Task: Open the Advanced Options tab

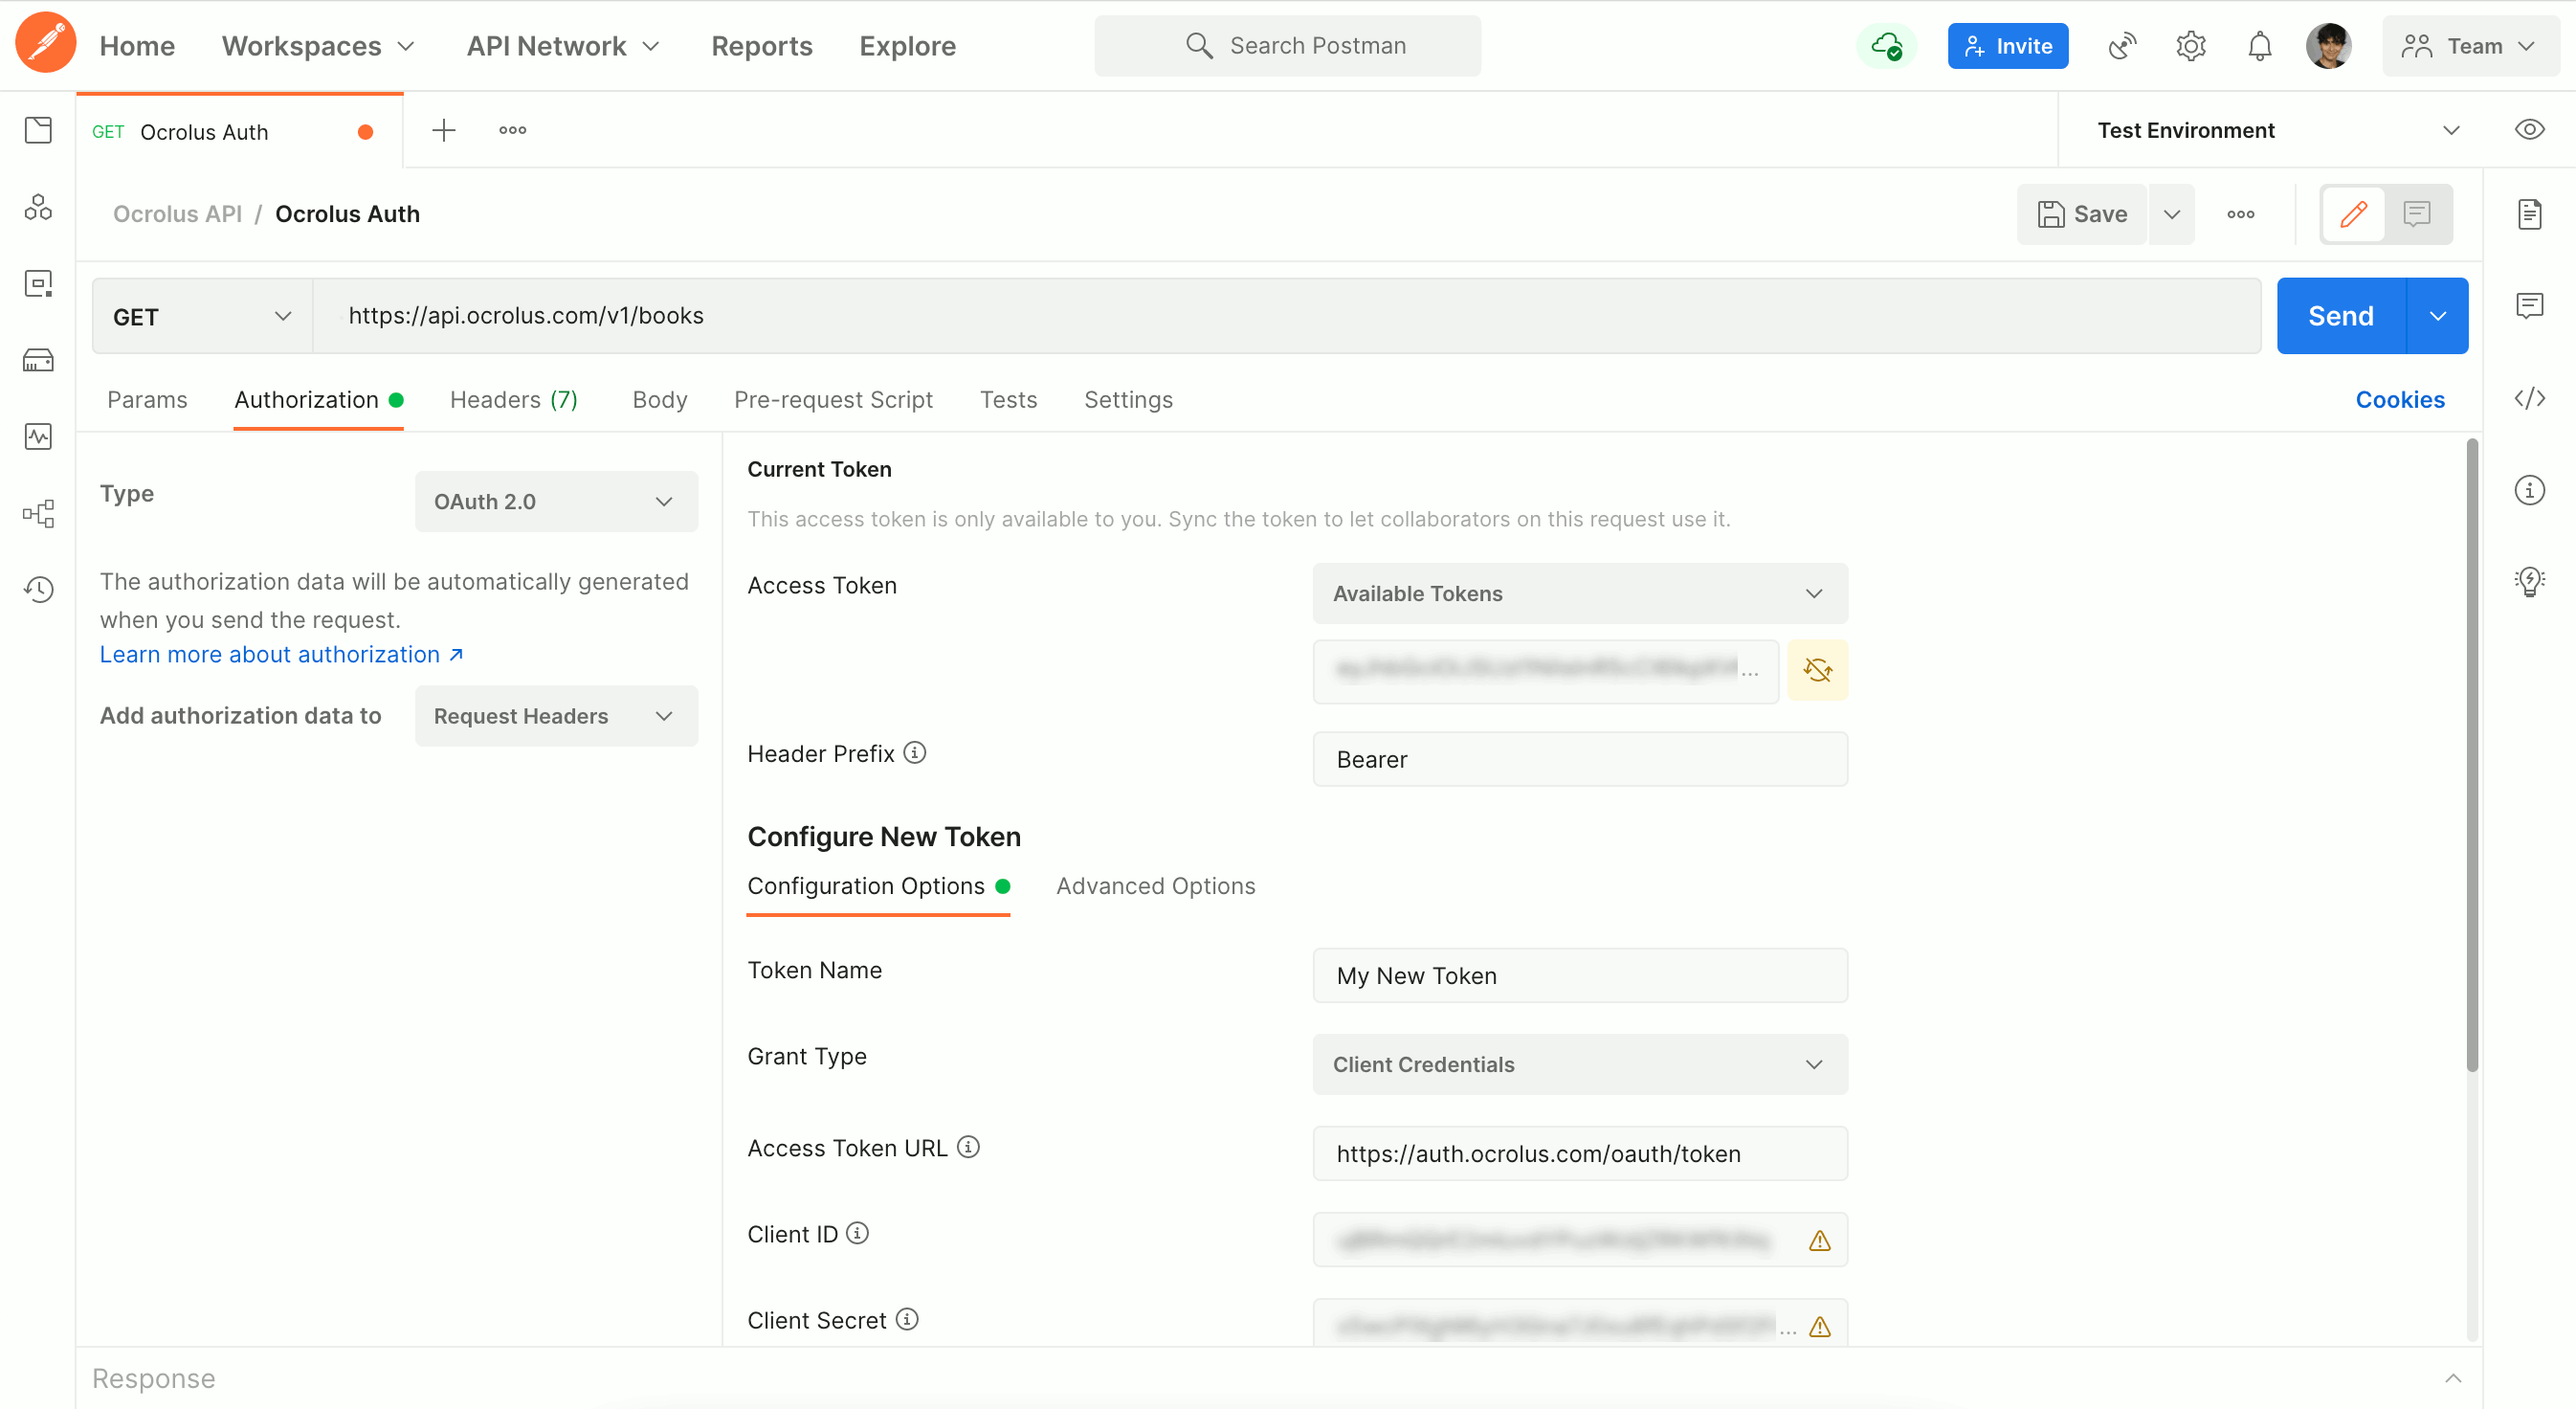Action: tap(1155, 886)
